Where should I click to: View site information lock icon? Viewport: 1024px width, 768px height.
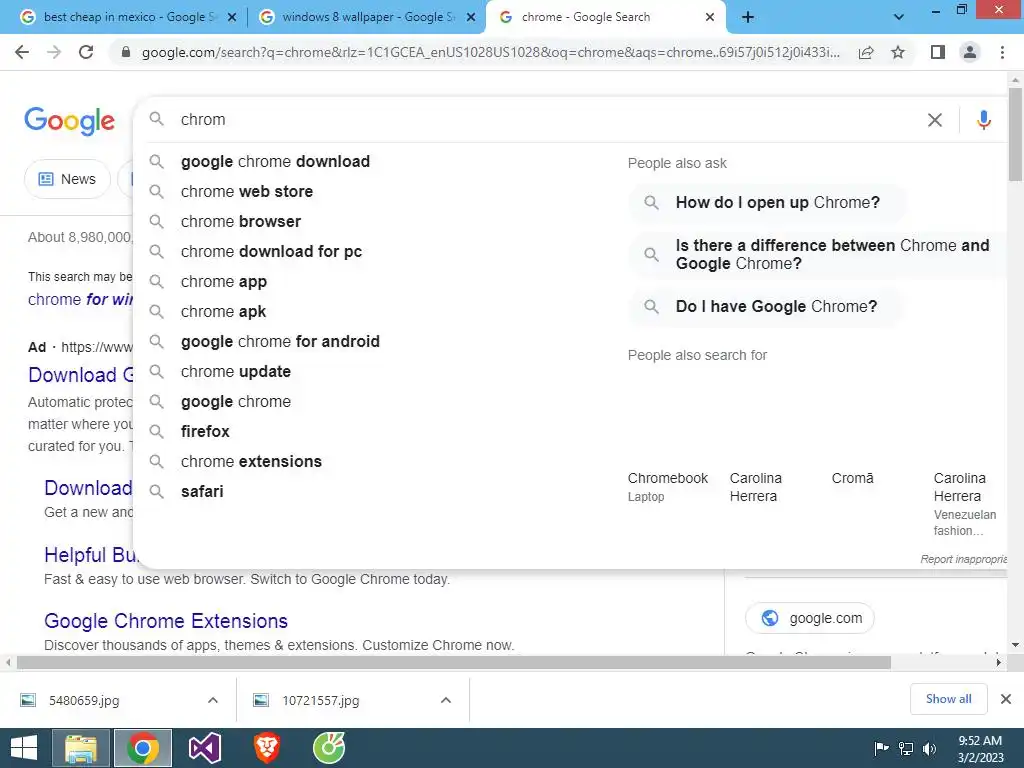pos(126,52)
